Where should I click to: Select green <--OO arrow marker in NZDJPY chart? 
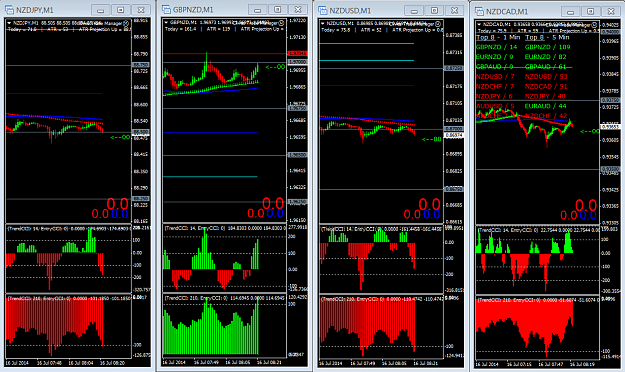pyautogui.click(x=120, y=137)
